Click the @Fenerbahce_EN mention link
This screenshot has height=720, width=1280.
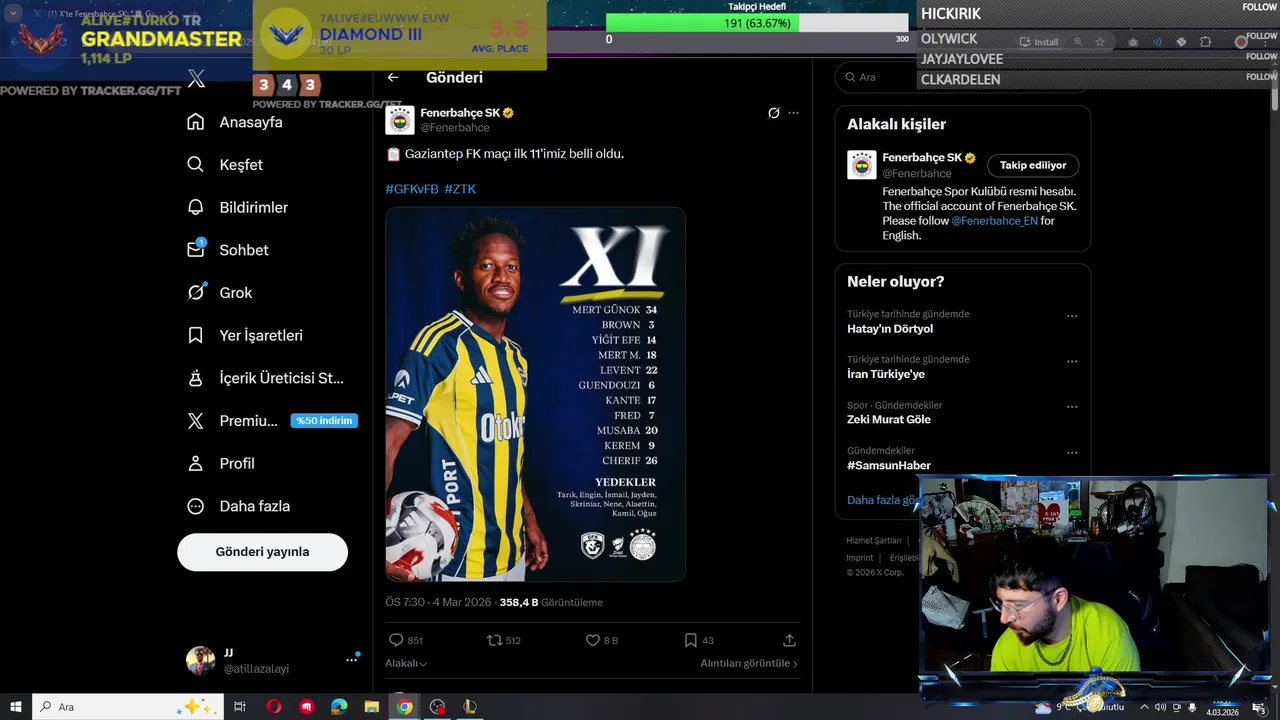click(x=995, y=221)
